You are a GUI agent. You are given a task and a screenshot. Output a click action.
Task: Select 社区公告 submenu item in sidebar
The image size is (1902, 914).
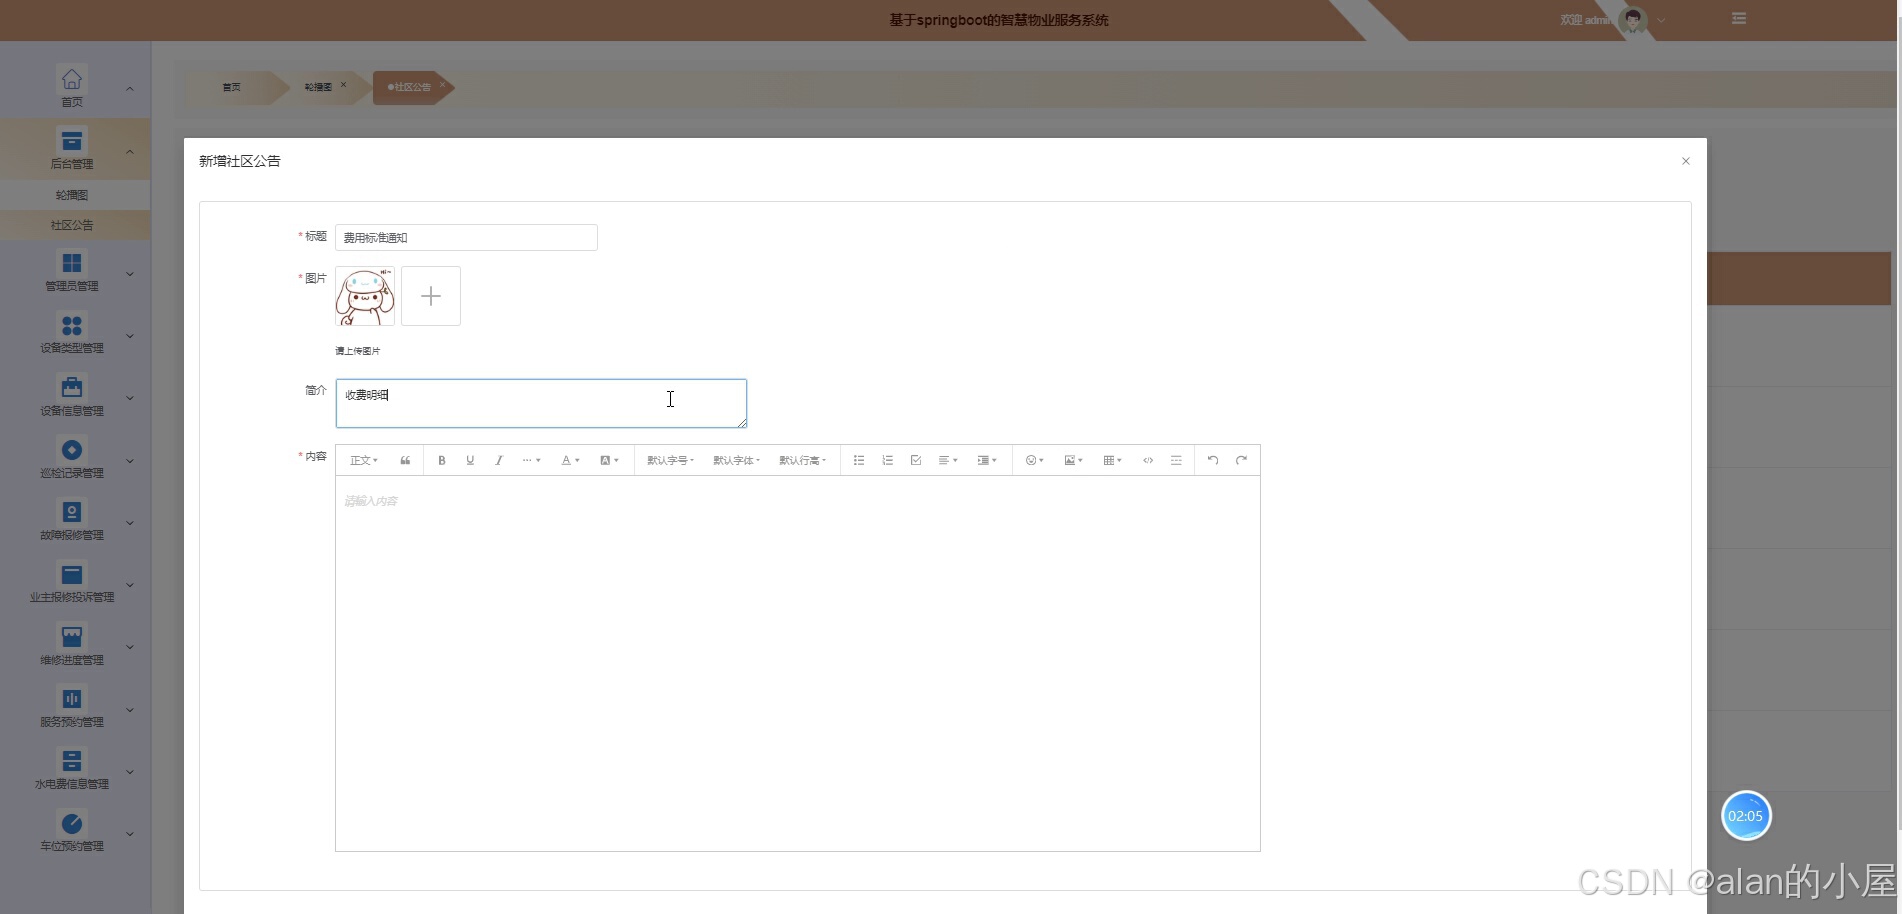pyautogui.click(x=75, y=225)
